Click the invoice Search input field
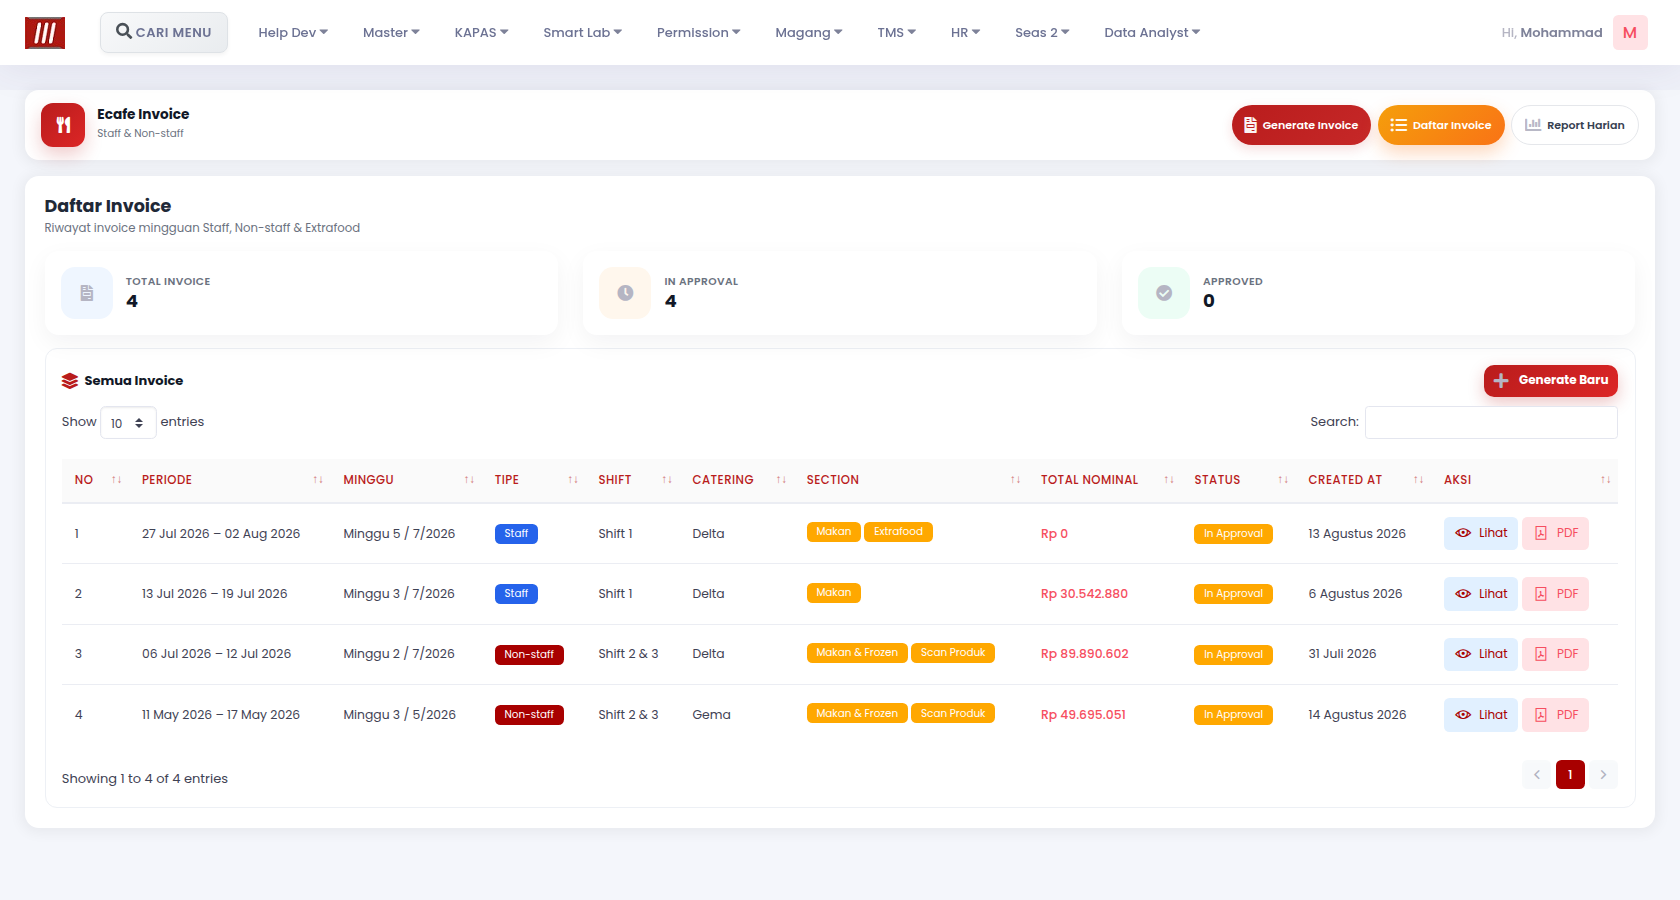This screenshot has width=1680, height=900. point(1491,422)
